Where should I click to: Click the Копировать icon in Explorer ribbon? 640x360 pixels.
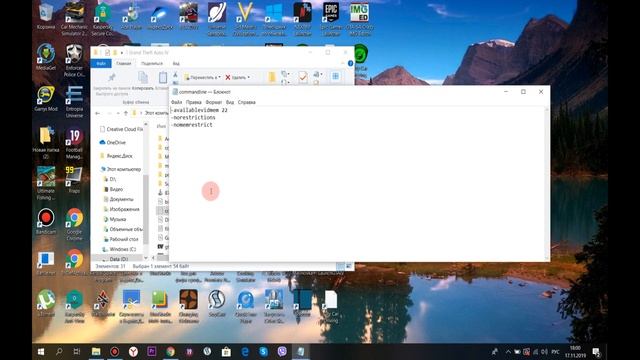142,77
